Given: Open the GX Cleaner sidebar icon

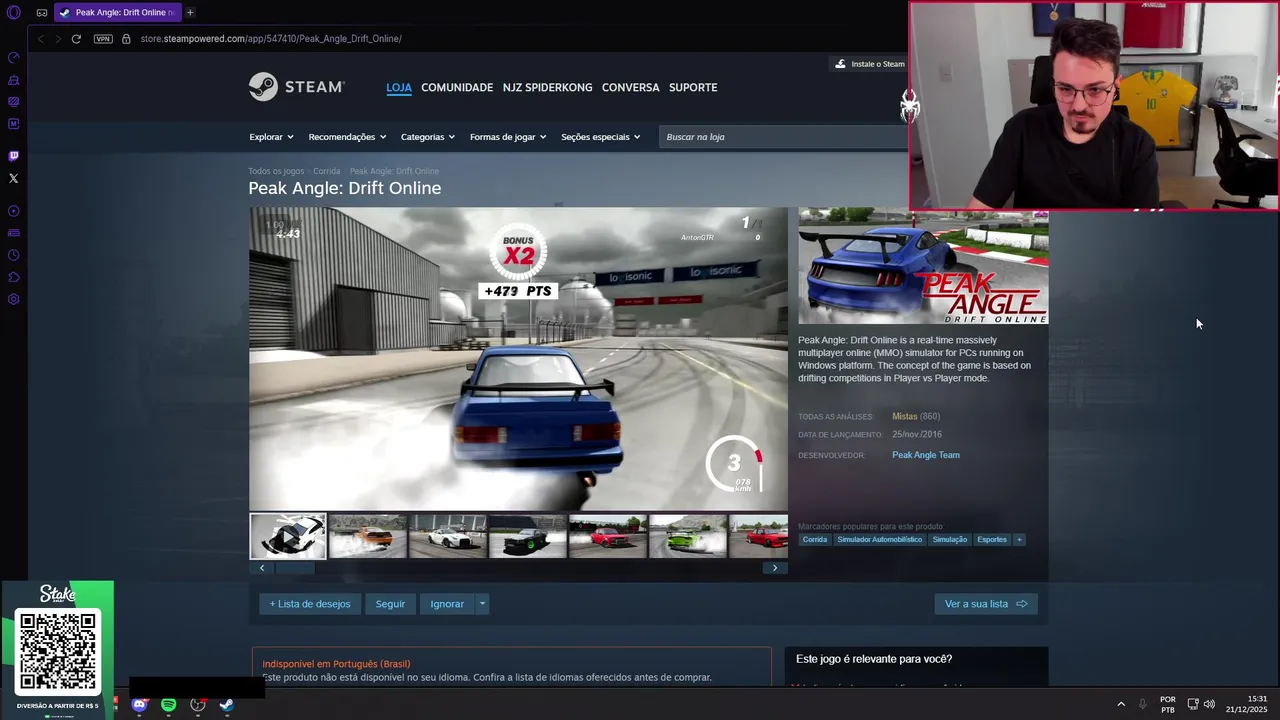Looking at the screenshot, I should click(13, 80).
